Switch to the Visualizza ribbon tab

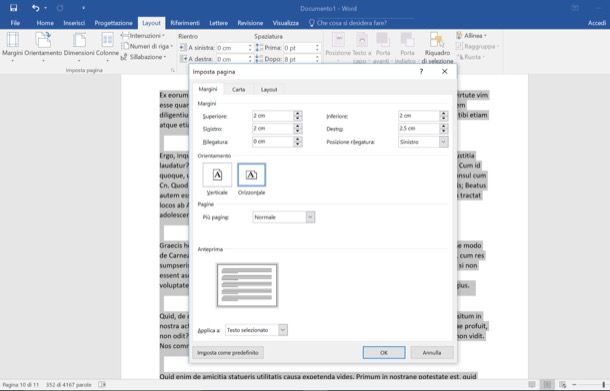[x=286, y=23]
